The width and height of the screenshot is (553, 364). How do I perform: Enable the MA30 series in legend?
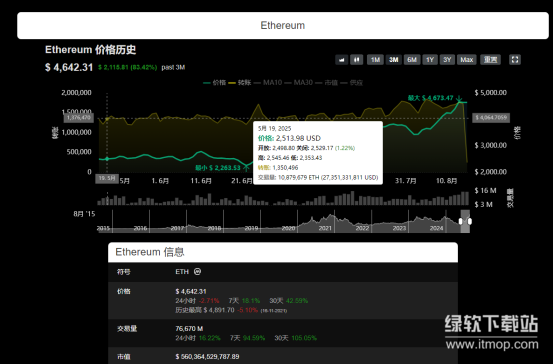click(x=299, y=83)
